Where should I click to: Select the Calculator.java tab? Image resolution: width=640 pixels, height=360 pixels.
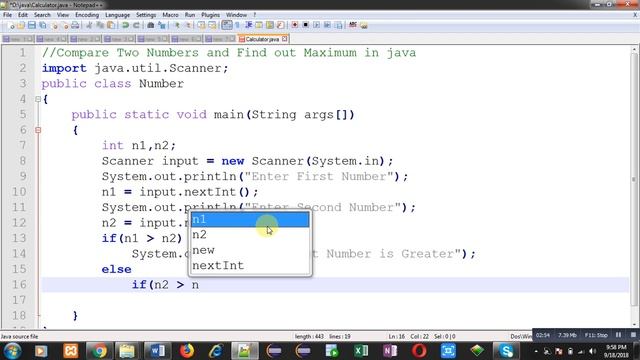pos(262,39)
